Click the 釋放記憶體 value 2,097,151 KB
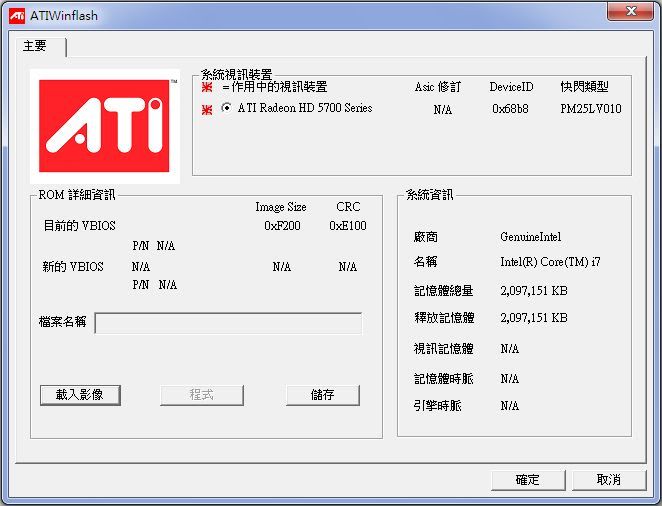Image resolution: width=662 pixels, height=506 pixels. 534,318
